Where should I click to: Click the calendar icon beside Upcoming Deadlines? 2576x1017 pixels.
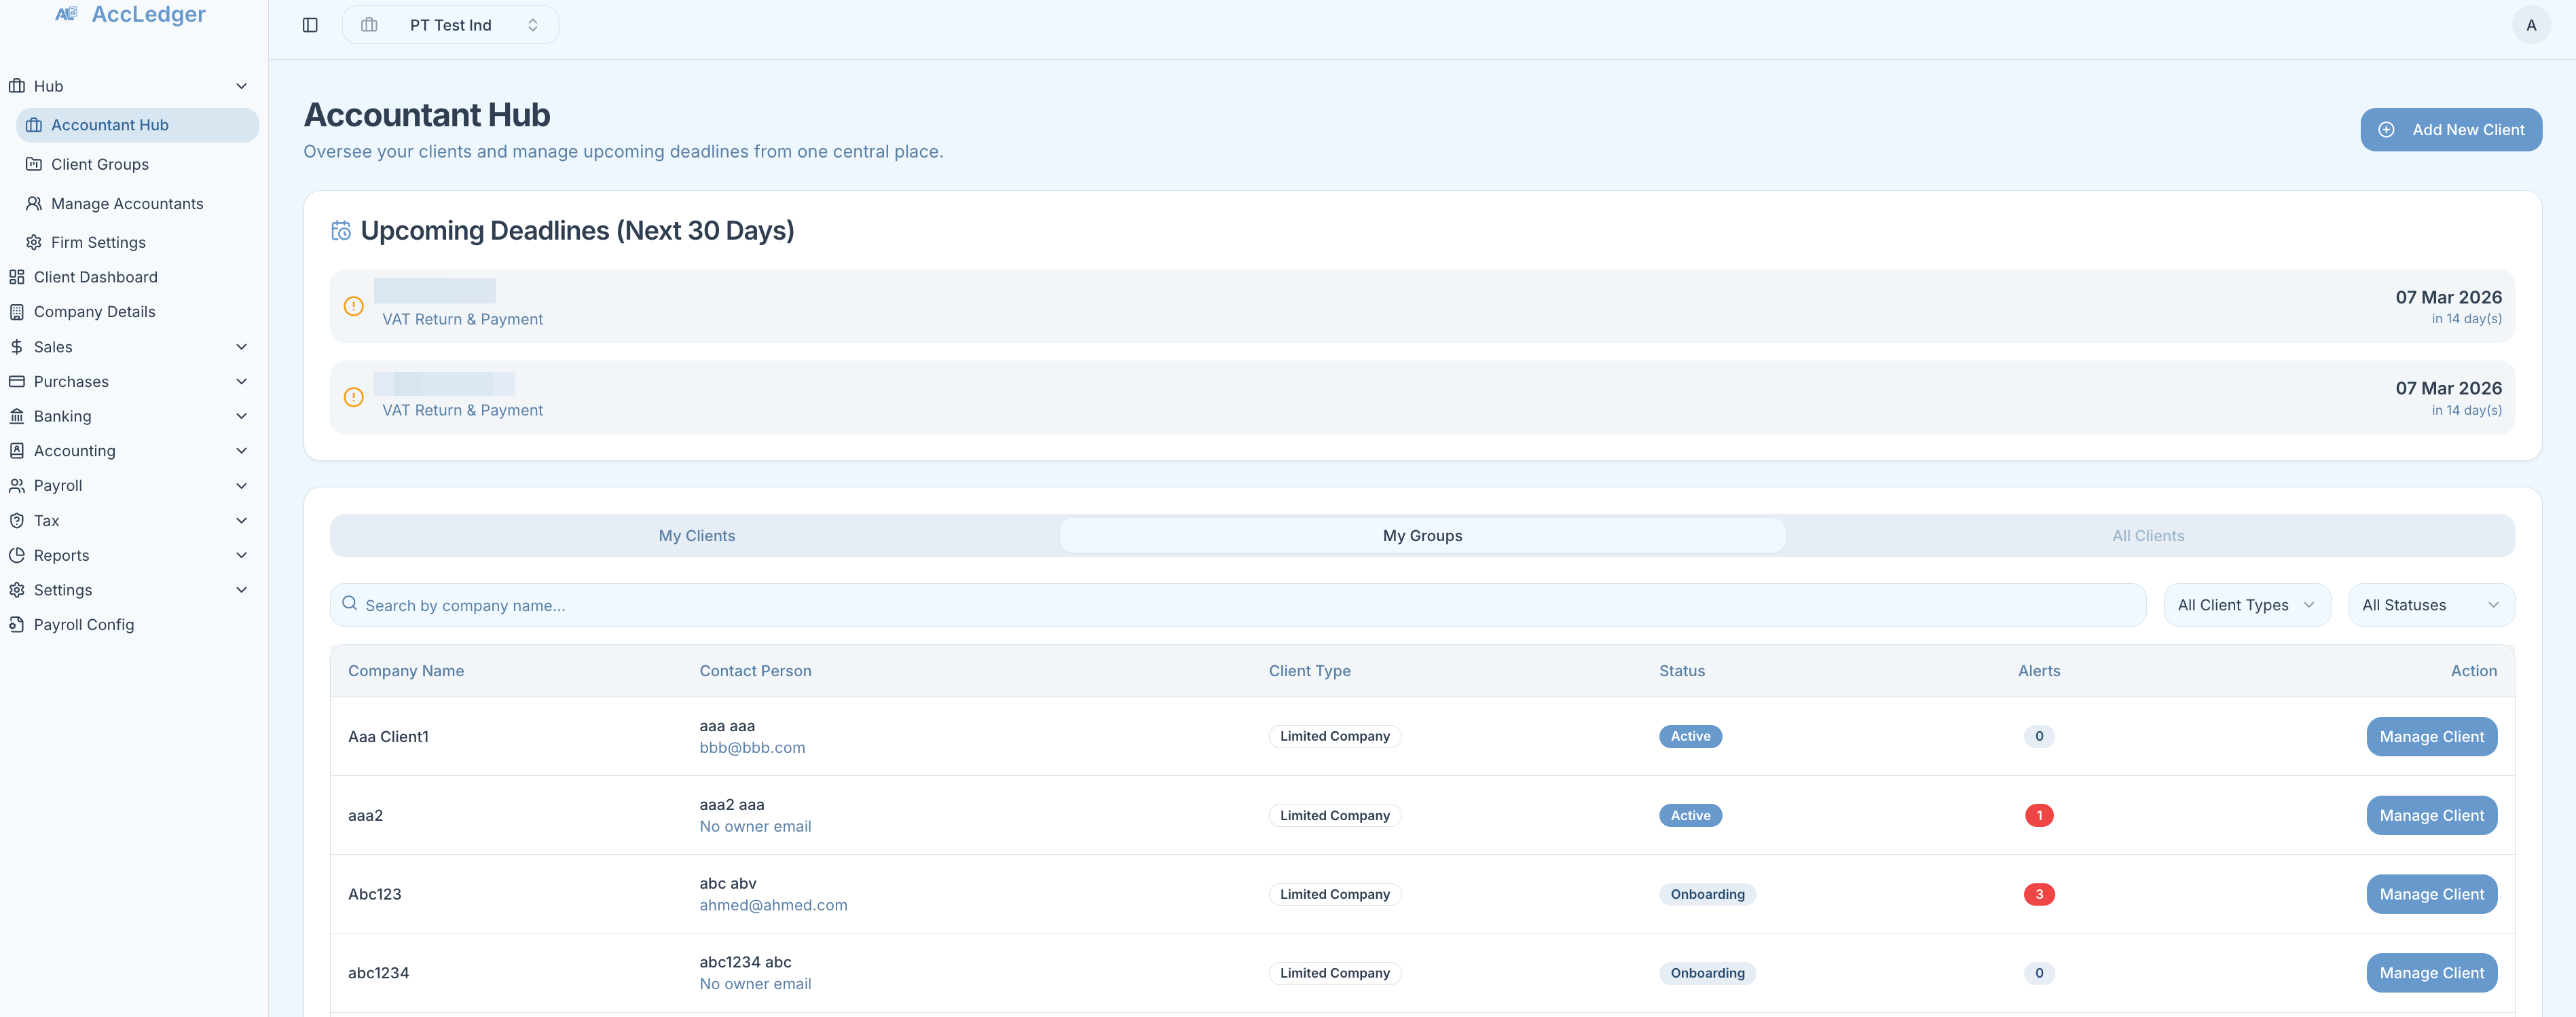tap(341, 230)
